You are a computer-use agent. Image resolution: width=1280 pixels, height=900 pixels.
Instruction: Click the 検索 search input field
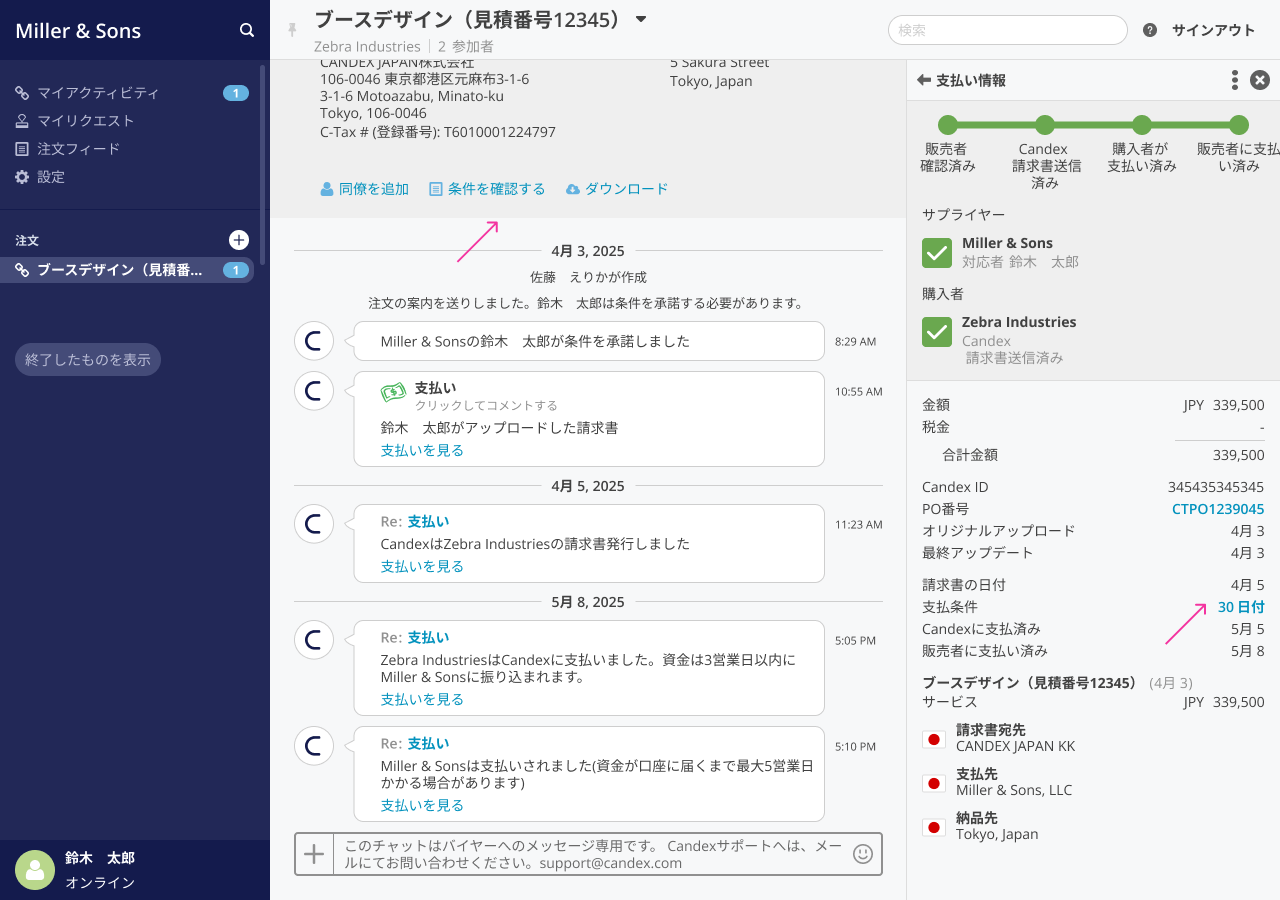pos(1007,30)
